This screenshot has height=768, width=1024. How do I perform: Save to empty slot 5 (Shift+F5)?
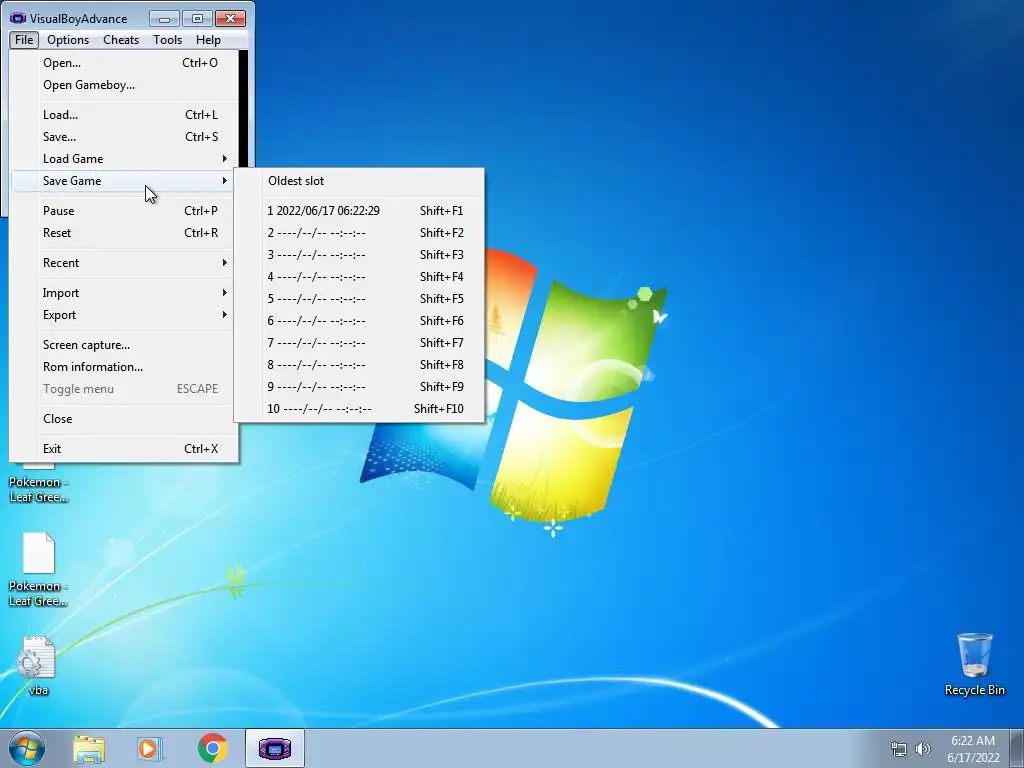(x=359, y=299)
